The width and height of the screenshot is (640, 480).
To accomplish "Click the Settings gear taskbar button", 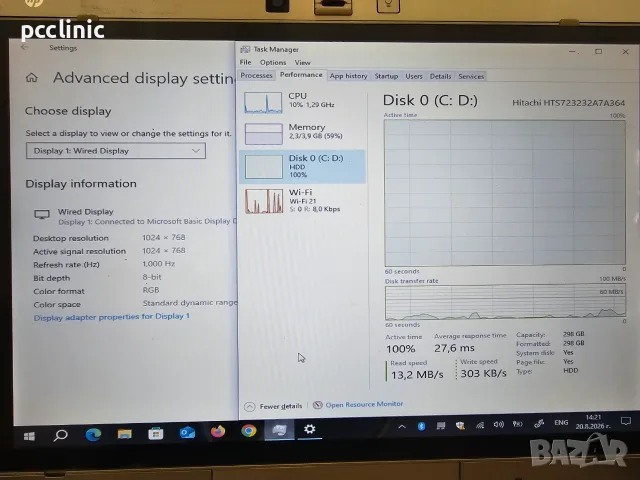I will tap(309, 429).
